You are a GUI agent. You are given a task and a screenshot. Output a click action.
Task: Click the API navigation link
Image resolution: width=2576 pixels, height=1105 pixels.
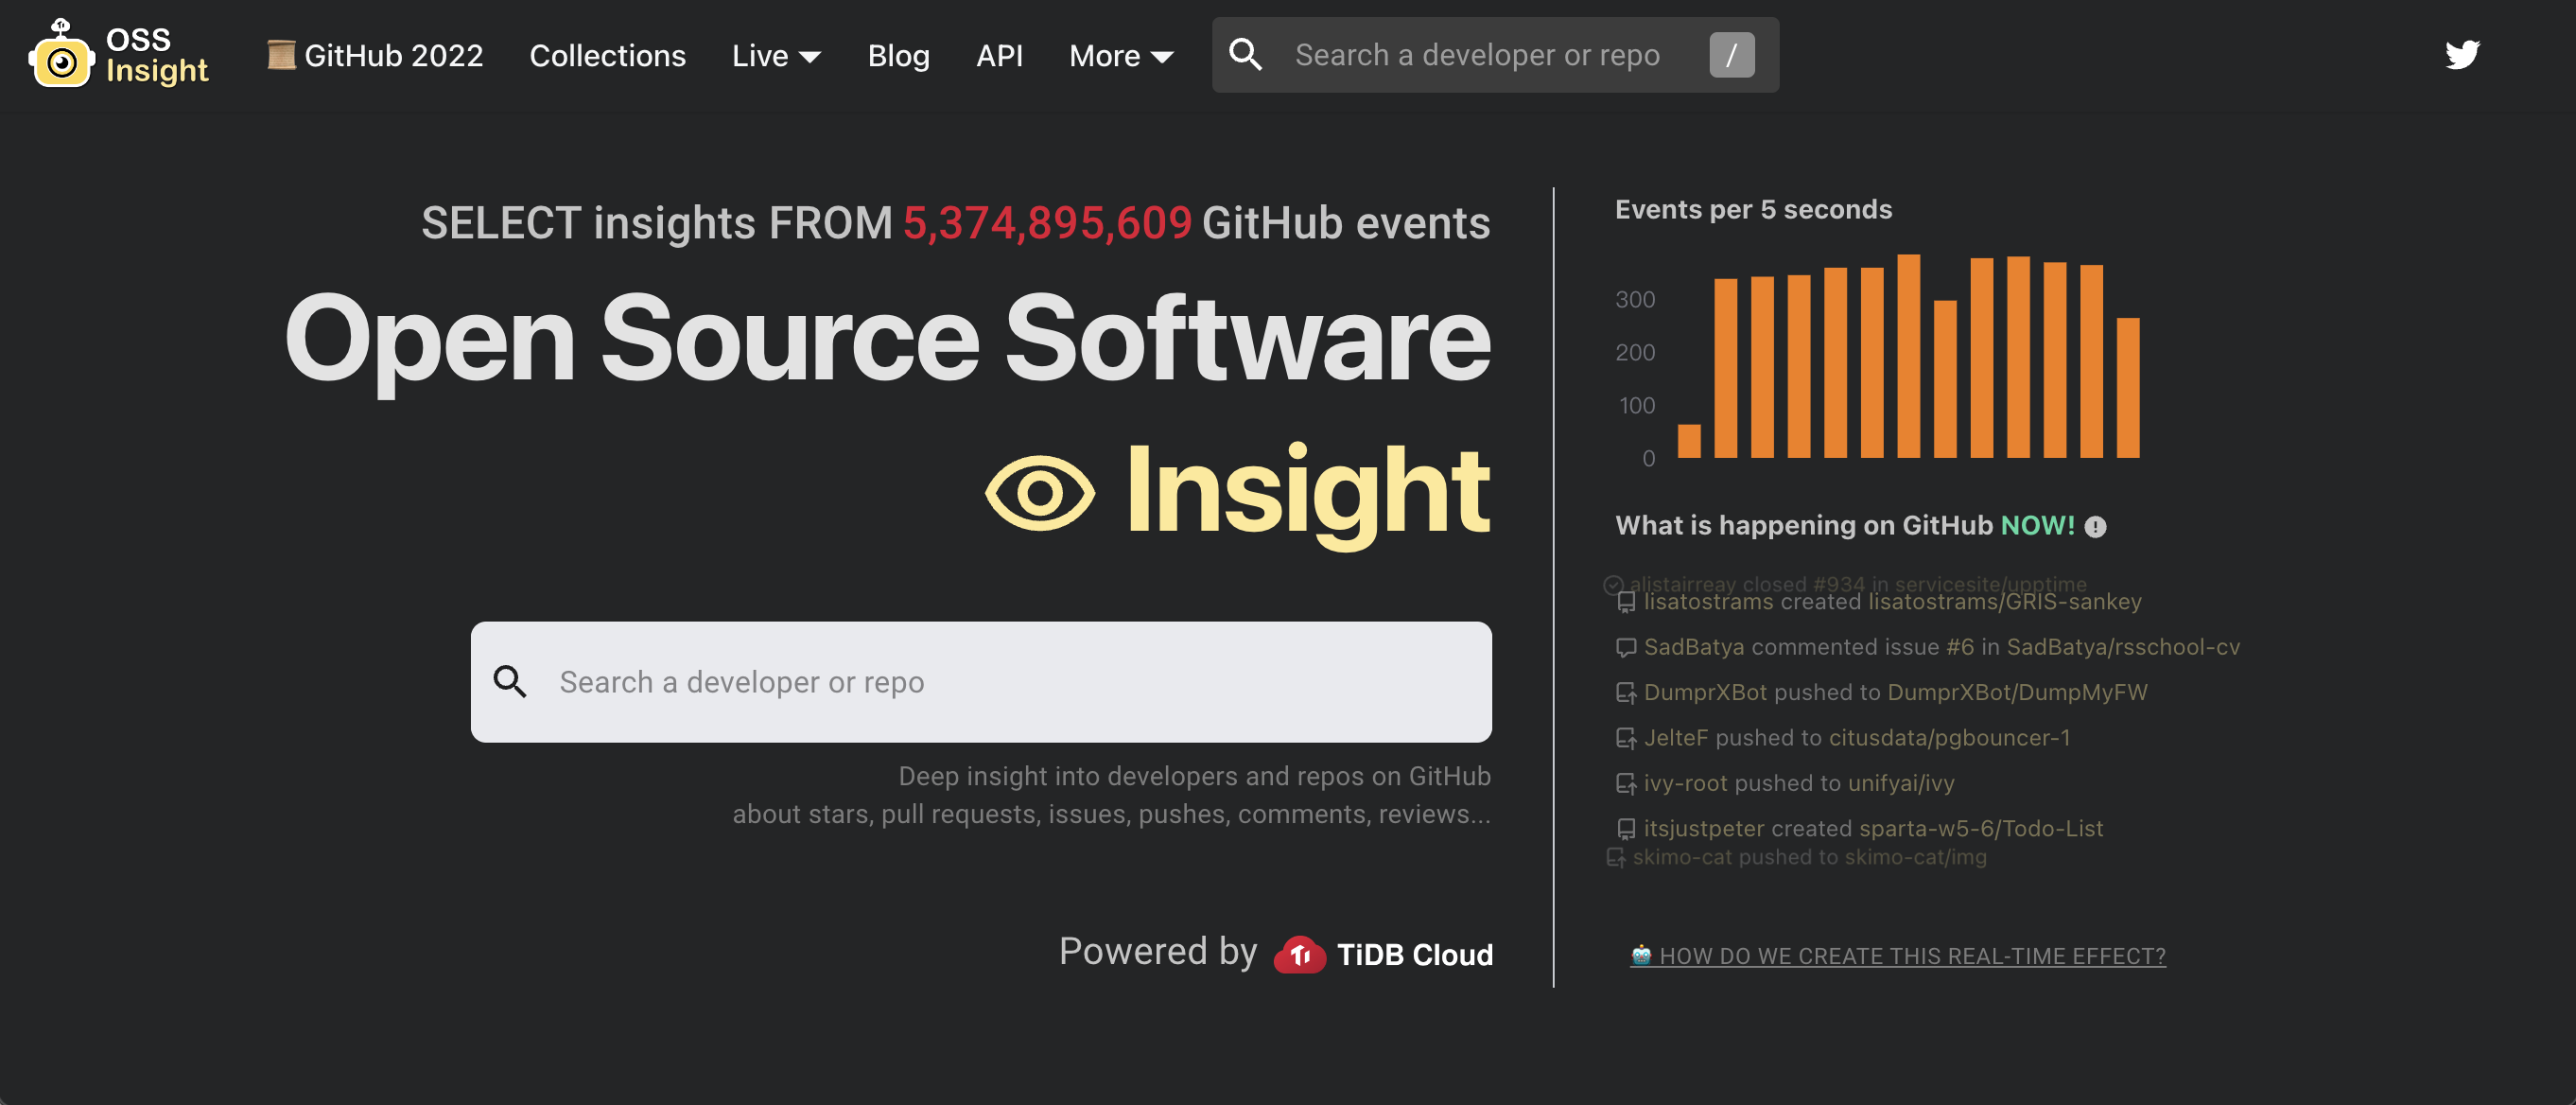pyautogui.click(x=999, y=54)
